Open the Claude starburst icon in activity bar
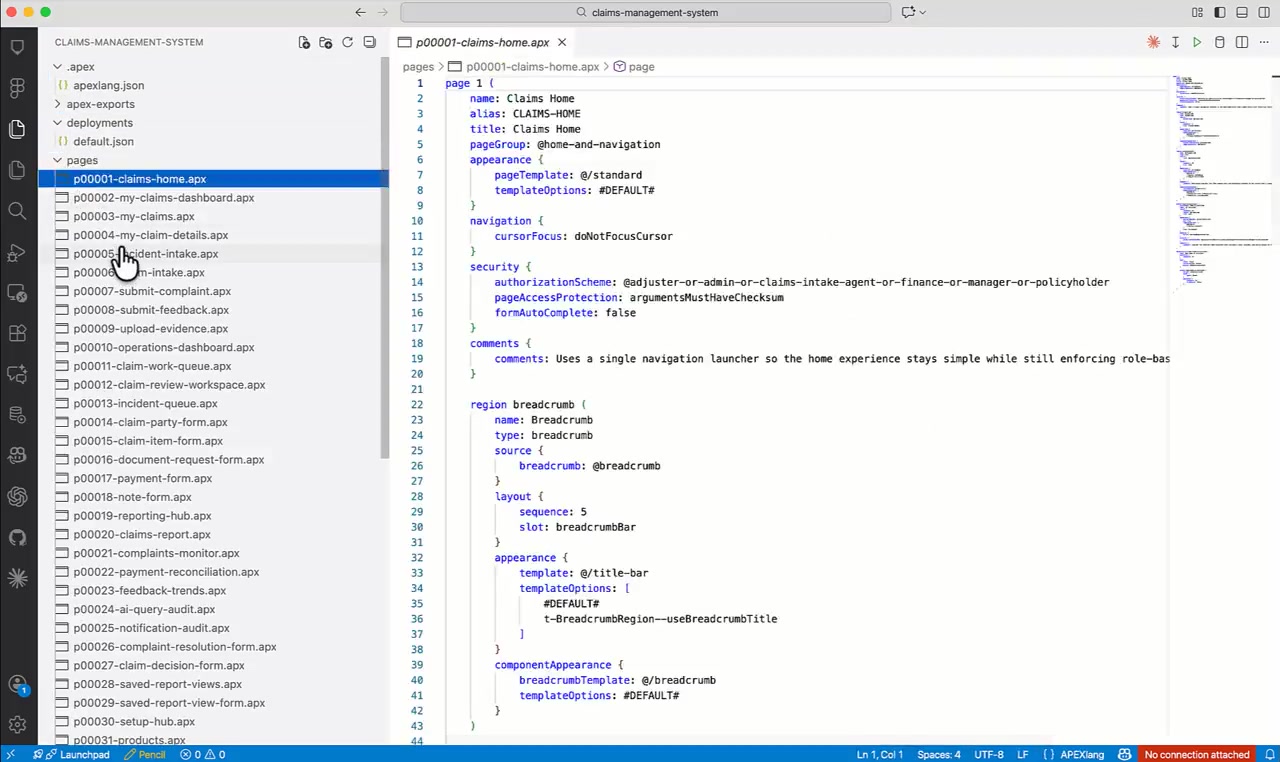The height and width of the screenshot is (762, 1280). (17, 578)
